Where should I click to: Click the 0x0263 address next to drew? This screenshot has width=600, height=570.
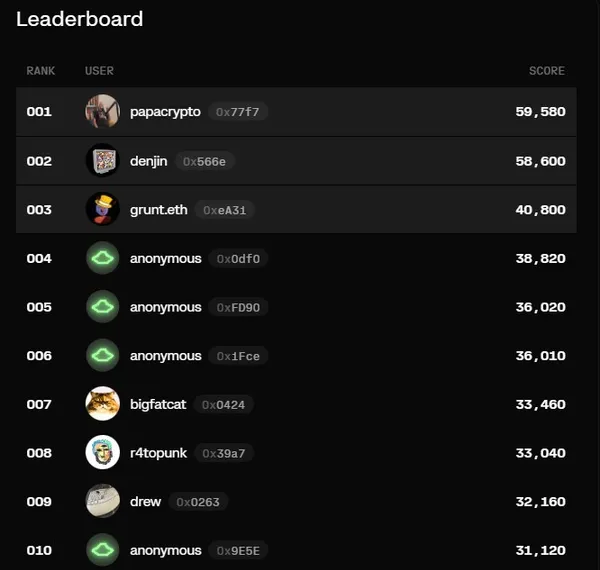pyautogui.click(x=197, y=501)
